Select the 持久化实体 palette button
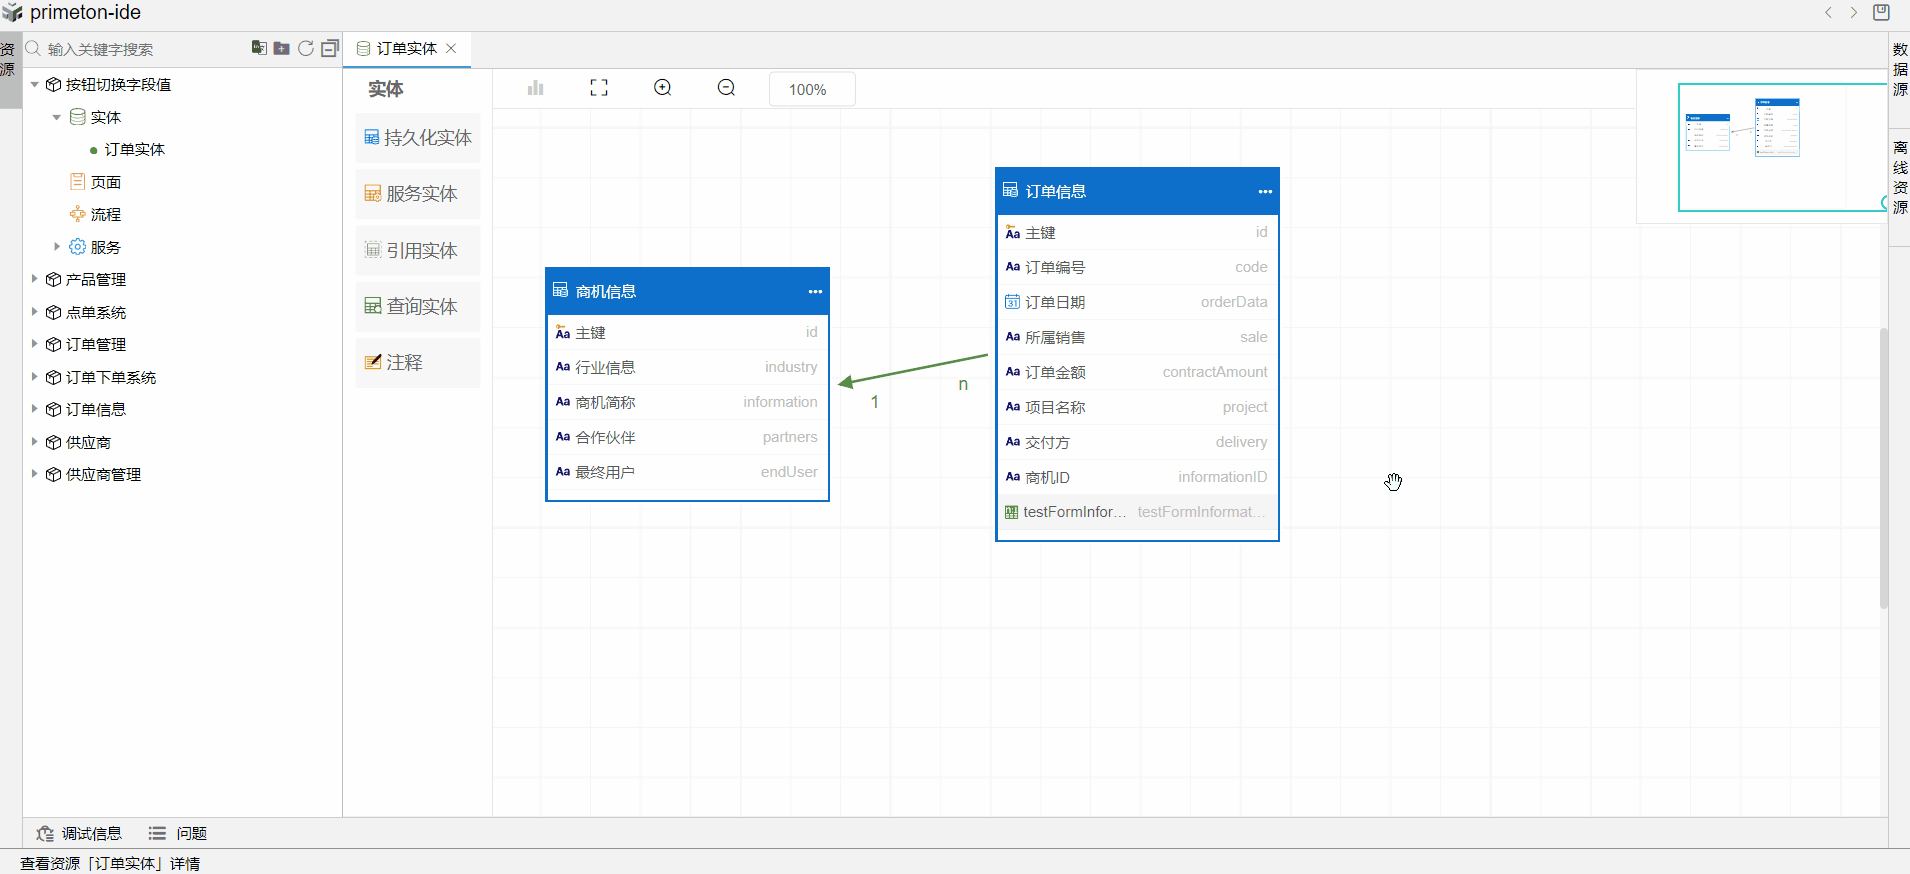Image resolution: width=1910 pixels, height=874 pixels. (x=418, y=138)
